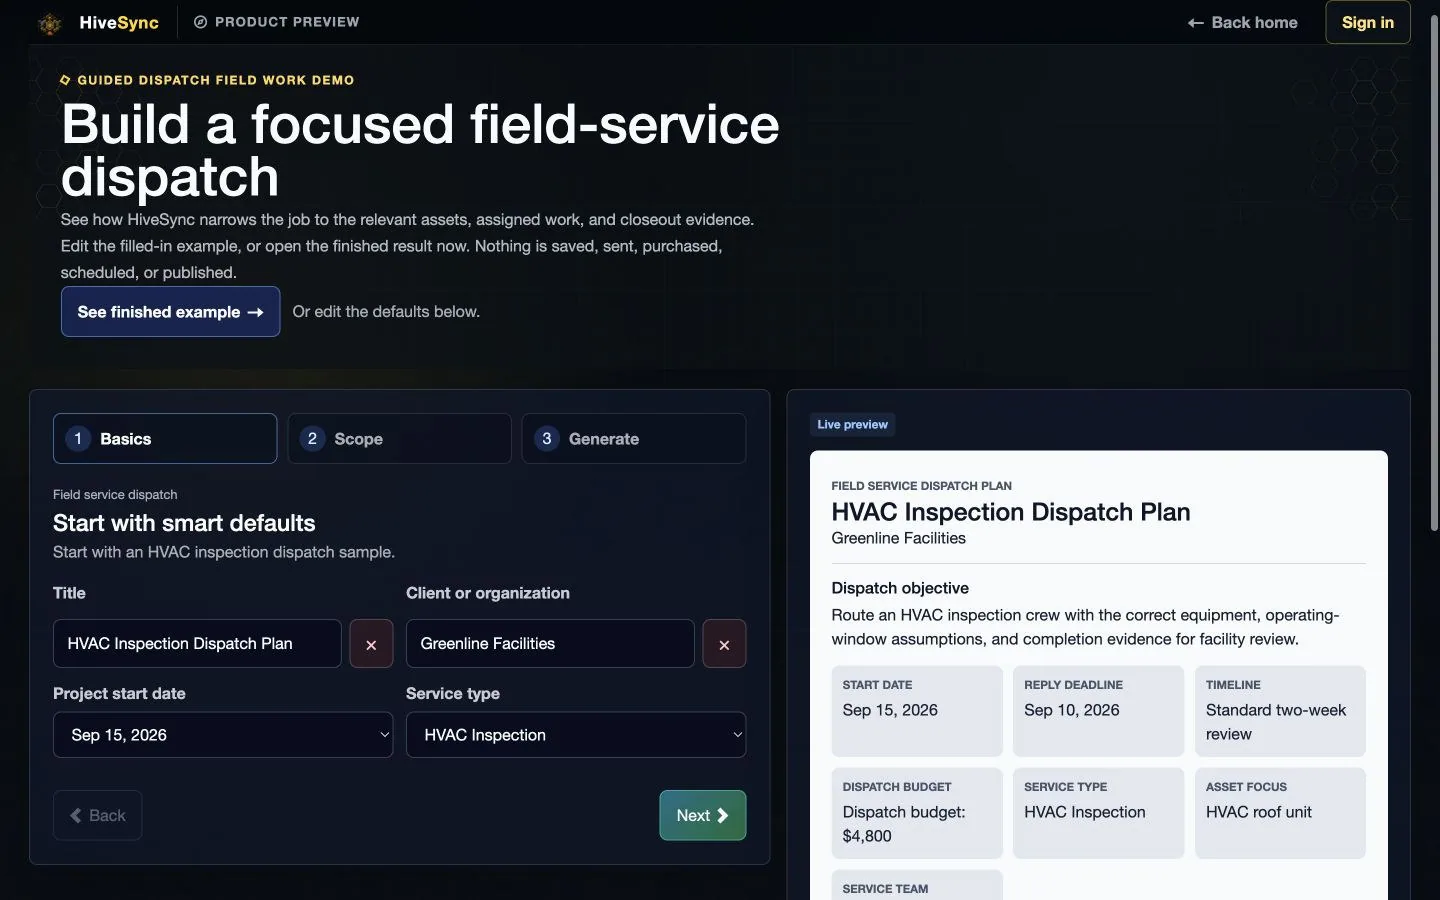Image resolution: width=1440 pixels, height=900 pixels.
Task: Click into the Client or organization input
Action: tap(550, 644)
